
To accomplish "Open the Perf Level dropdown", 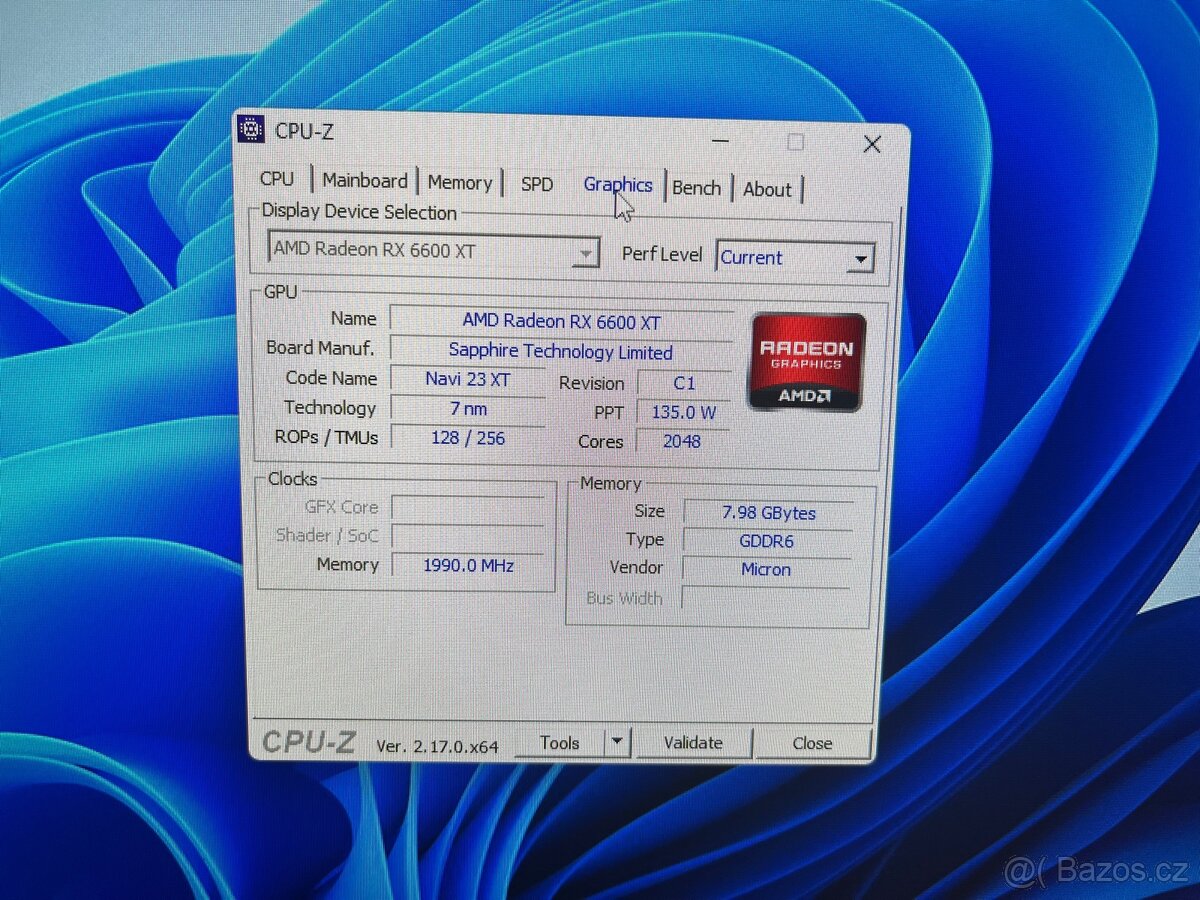I will (861, 258).
